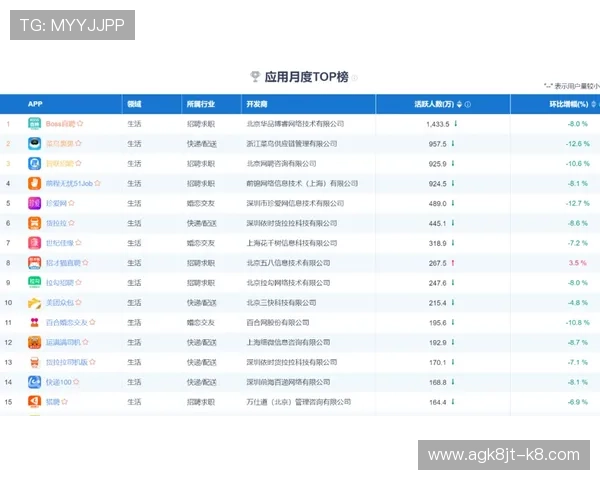Favorite 前程无忧51Job with its star
The height and width of the screenshot is (480, 600).
98,183
